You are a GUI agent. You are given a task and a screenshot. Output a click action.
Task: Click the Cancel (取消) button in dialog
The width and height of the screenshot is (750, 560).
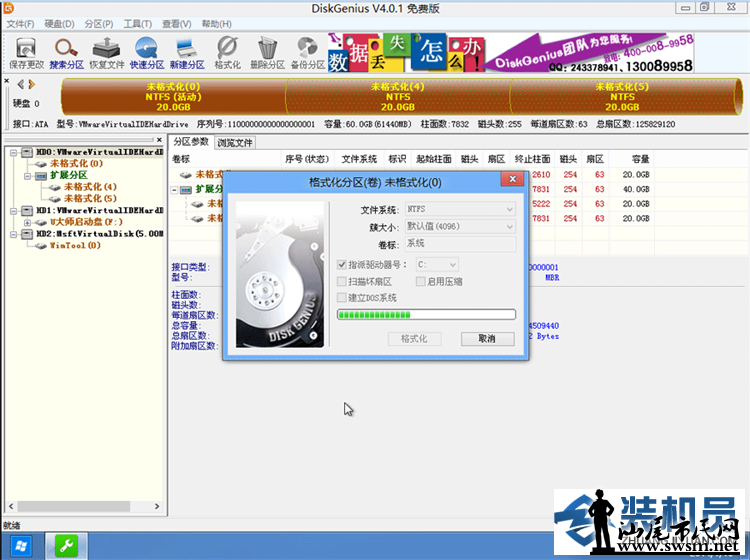pos(487,339)
